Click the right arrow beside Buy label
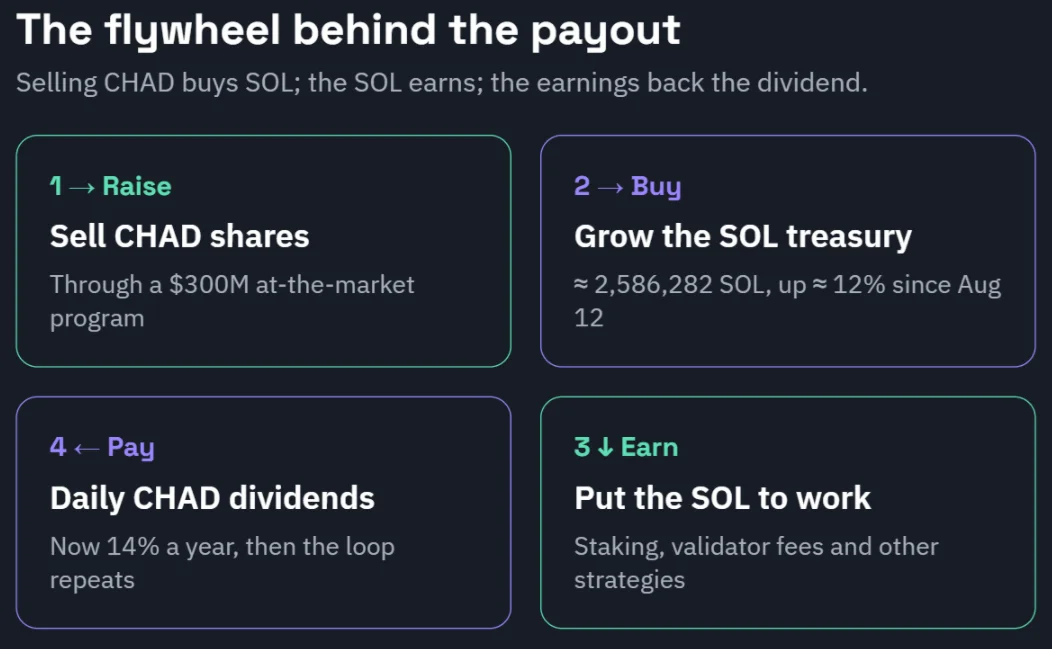The width and height of the screenshot is (1052, 649). (x=610, y=187)
